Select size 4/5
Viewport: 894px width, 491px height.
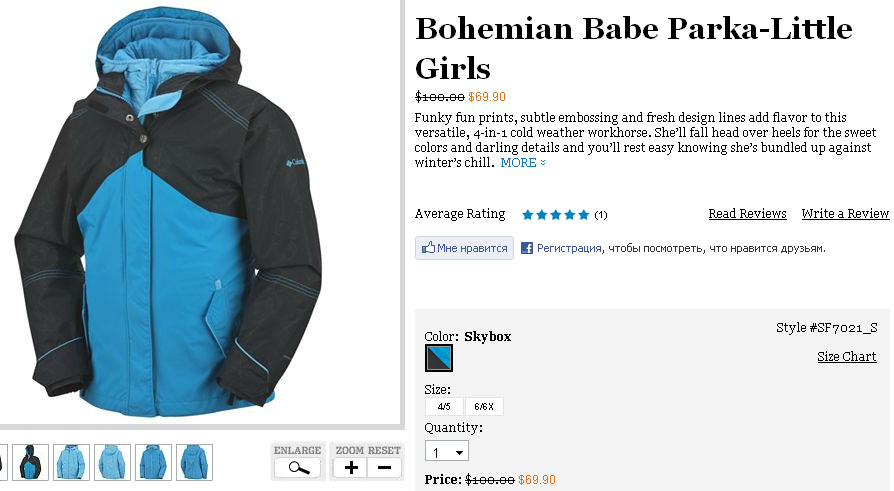[x=444, y=406]
